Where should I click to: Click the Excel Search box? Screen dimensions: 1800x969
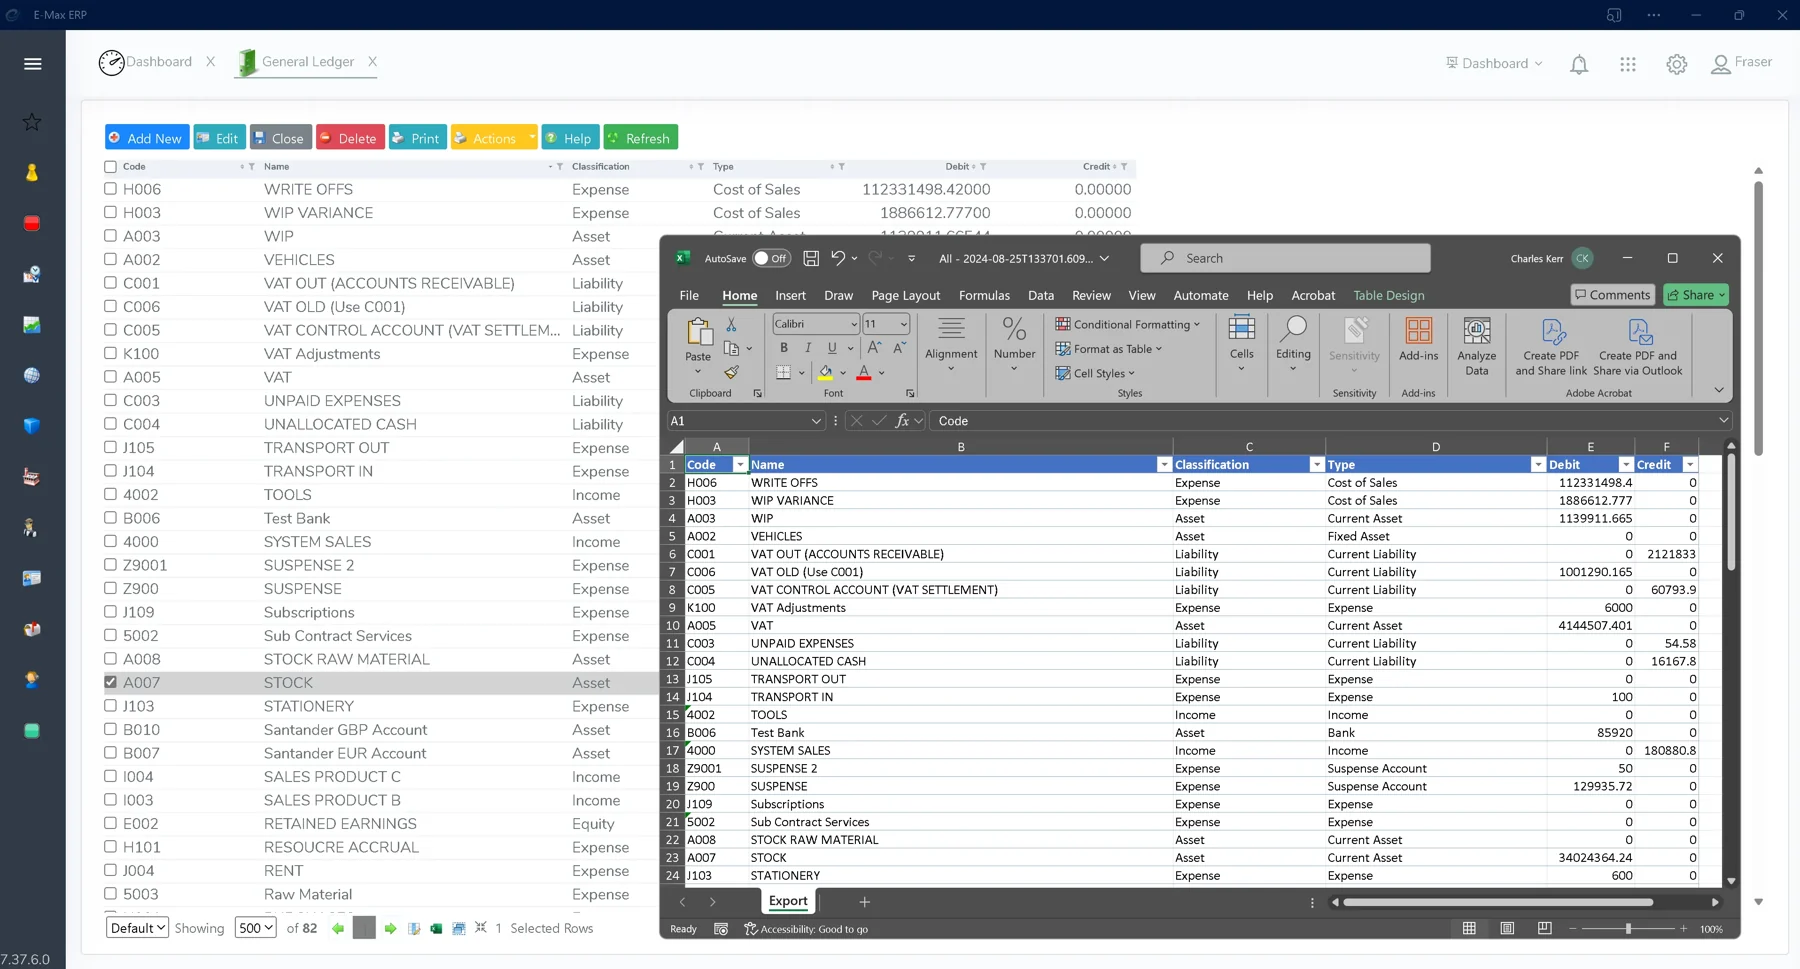click(1285, 258)
